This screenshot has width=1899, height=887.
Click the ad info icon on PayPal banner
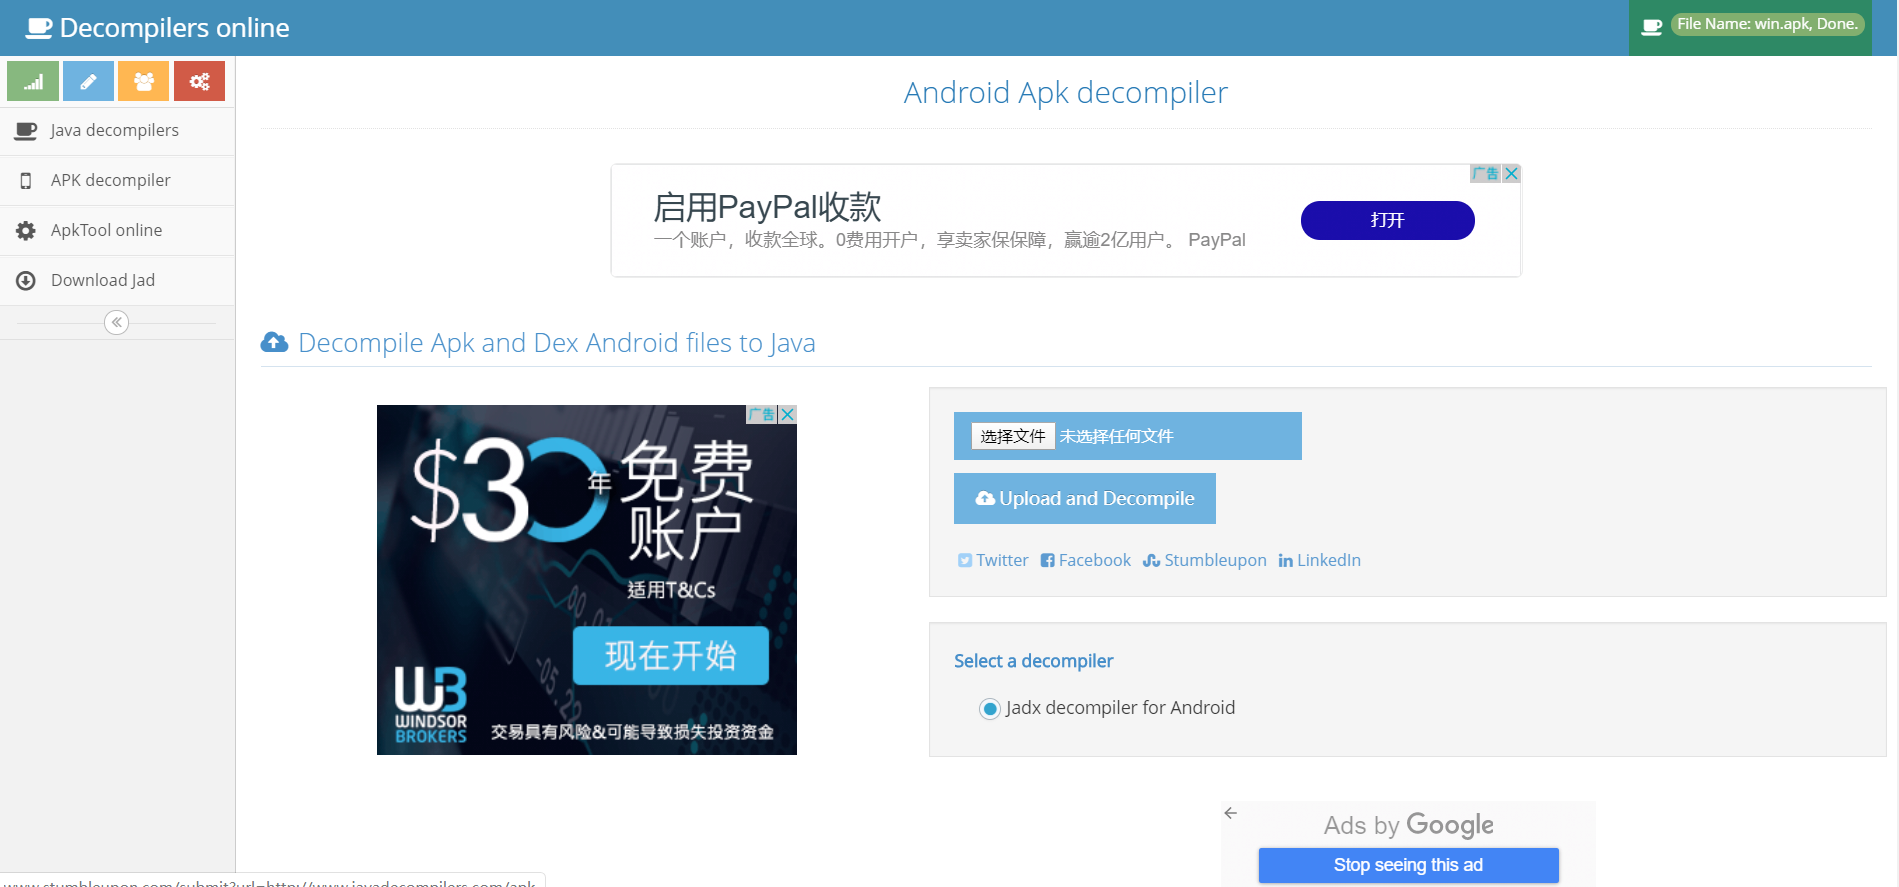click(x=1485, y=174)
